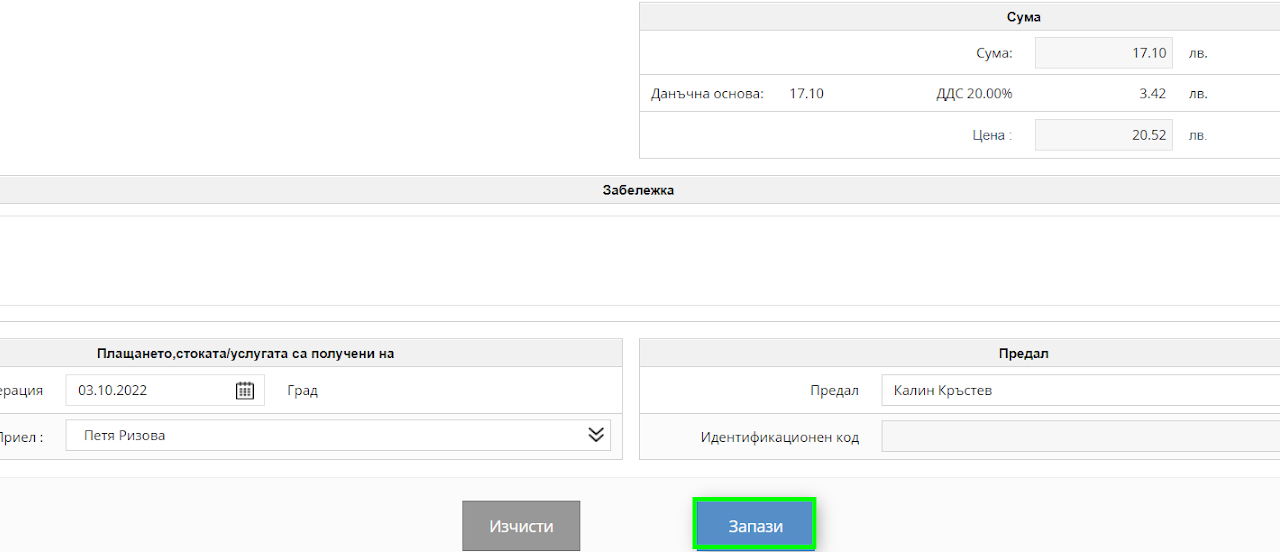The image size is (1280, 552).
Task: Click the Изчисти clear button
Action: coord(521,526)
